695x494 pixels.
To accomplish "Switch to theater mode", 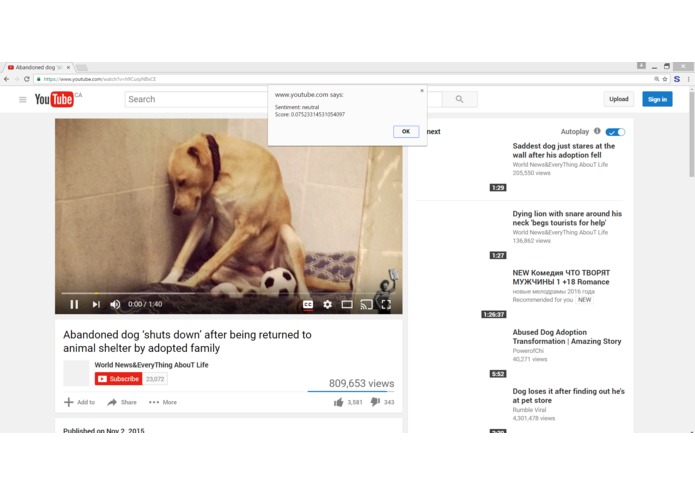I will (347, 304).
